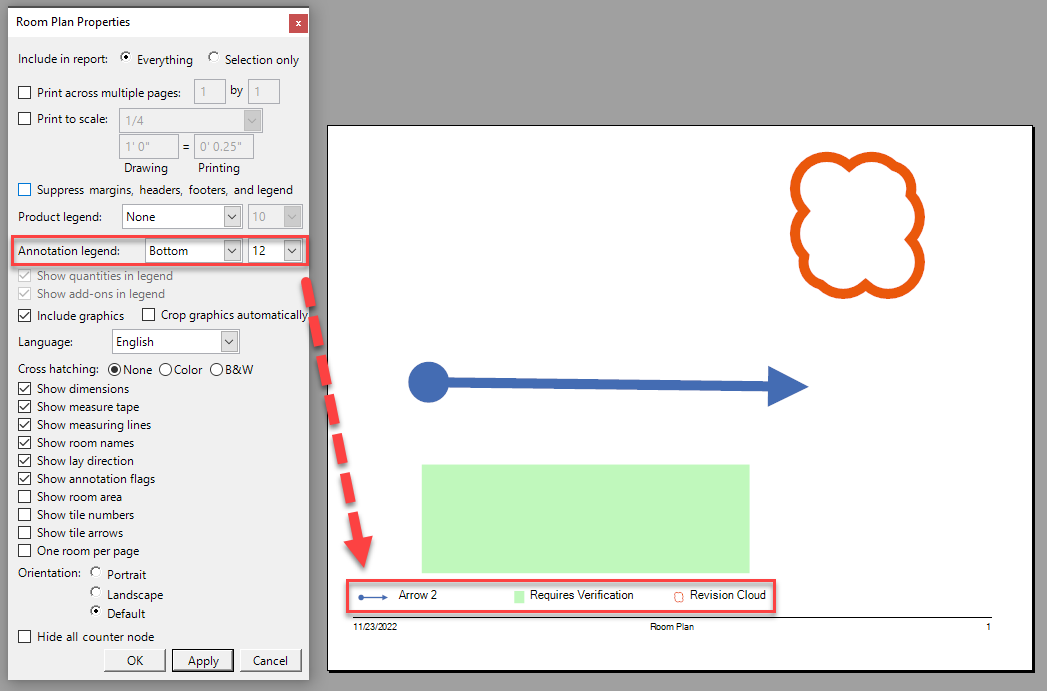Viewport: 1047px width, 691px height.
Task: Click the green Requires Verification rectangle in preview
Action: click(x=585, y=518)
